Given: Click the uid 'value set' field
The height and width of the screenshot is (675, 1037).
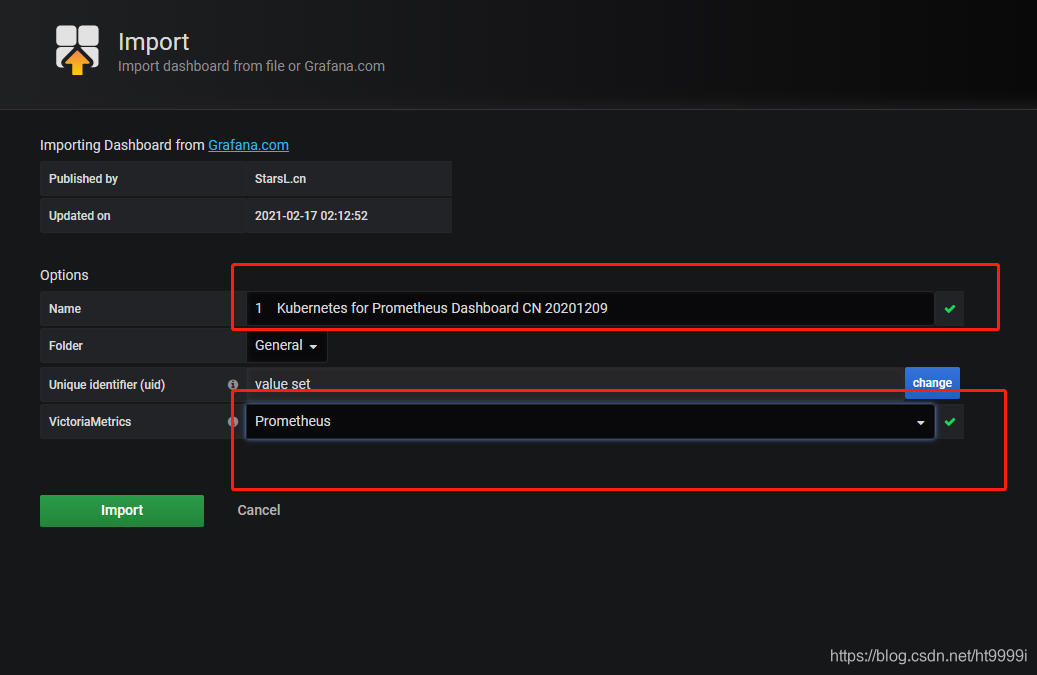Looking at the screenshot, I should coord(575,384).
